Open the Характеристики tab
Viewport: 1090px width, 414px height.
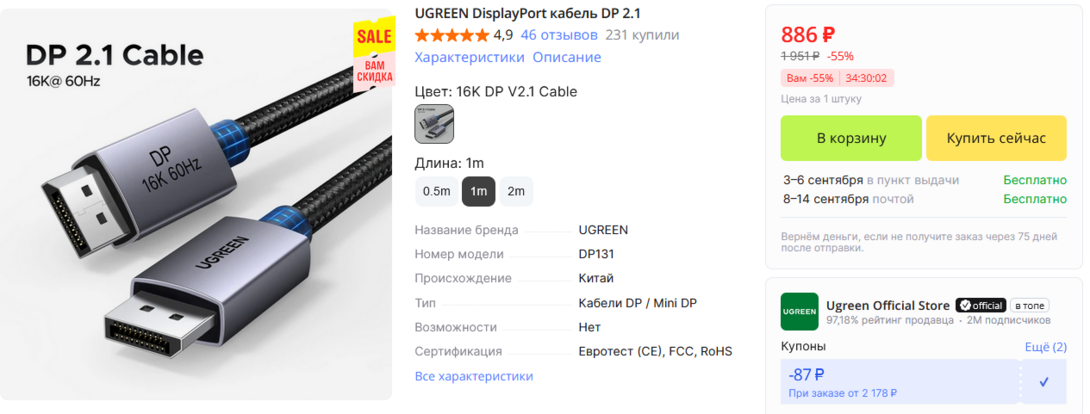469,57
